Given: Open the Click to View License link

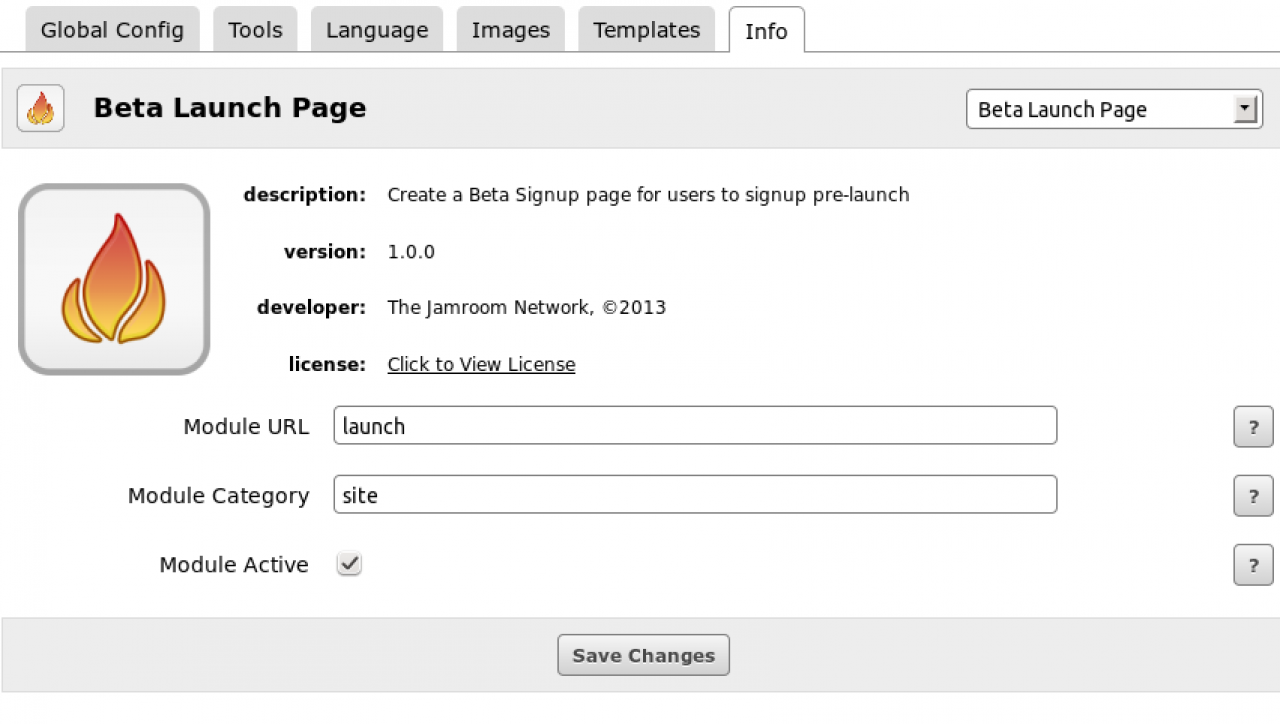Looking at the screenshot, I should (481, 364).
